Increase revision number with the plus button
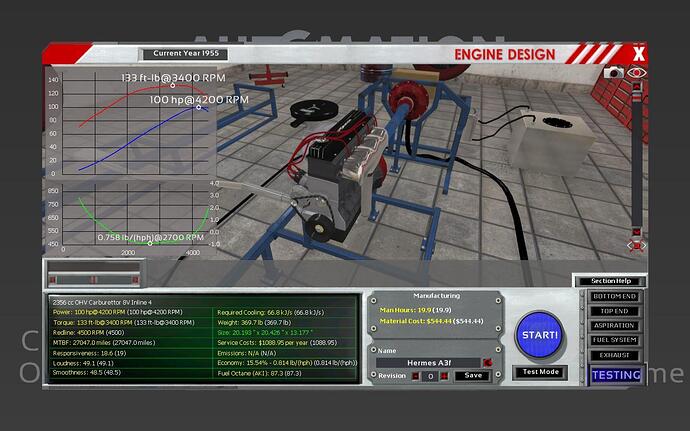The width and height of the screenshot is (690, 431). click(445, 376)
